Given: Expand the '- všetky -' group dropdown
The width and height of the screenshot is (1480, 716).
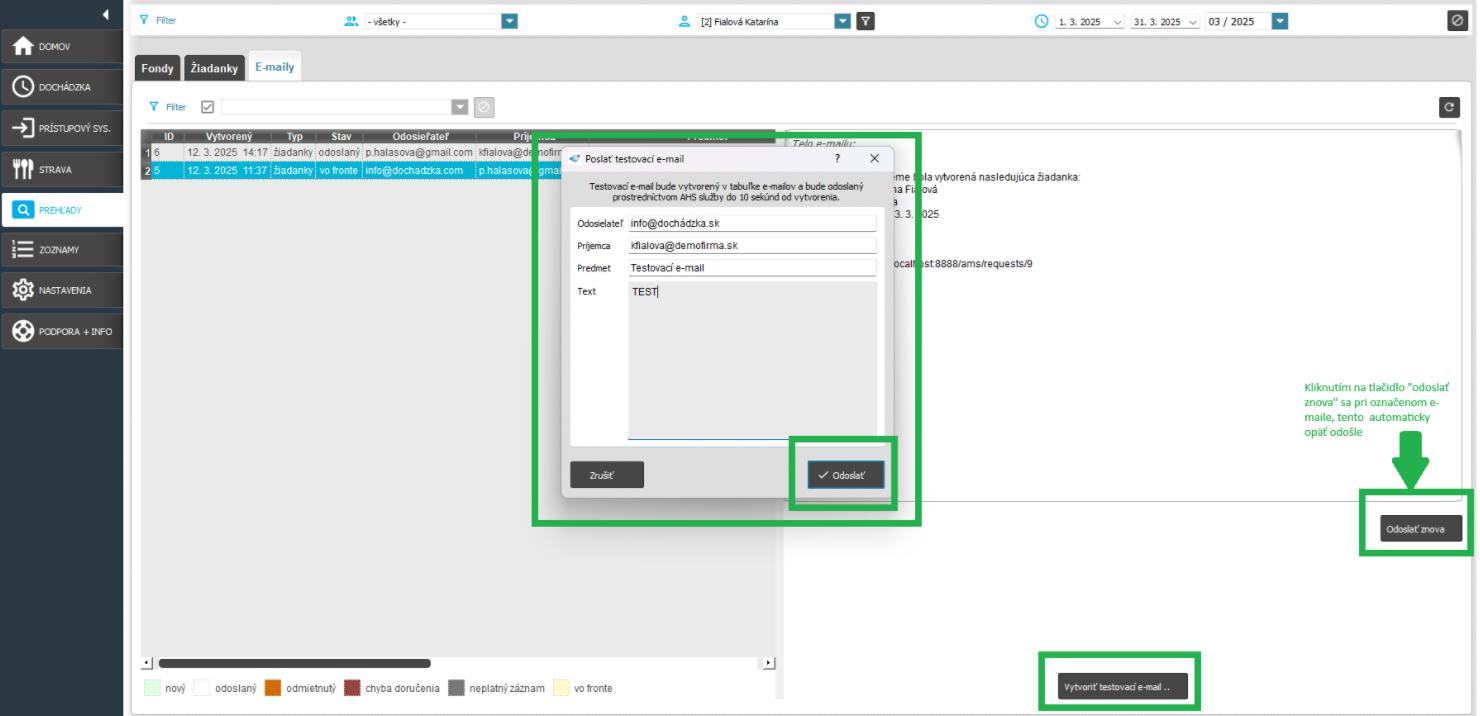Looking at the screenshot, I should pos(509,21).
